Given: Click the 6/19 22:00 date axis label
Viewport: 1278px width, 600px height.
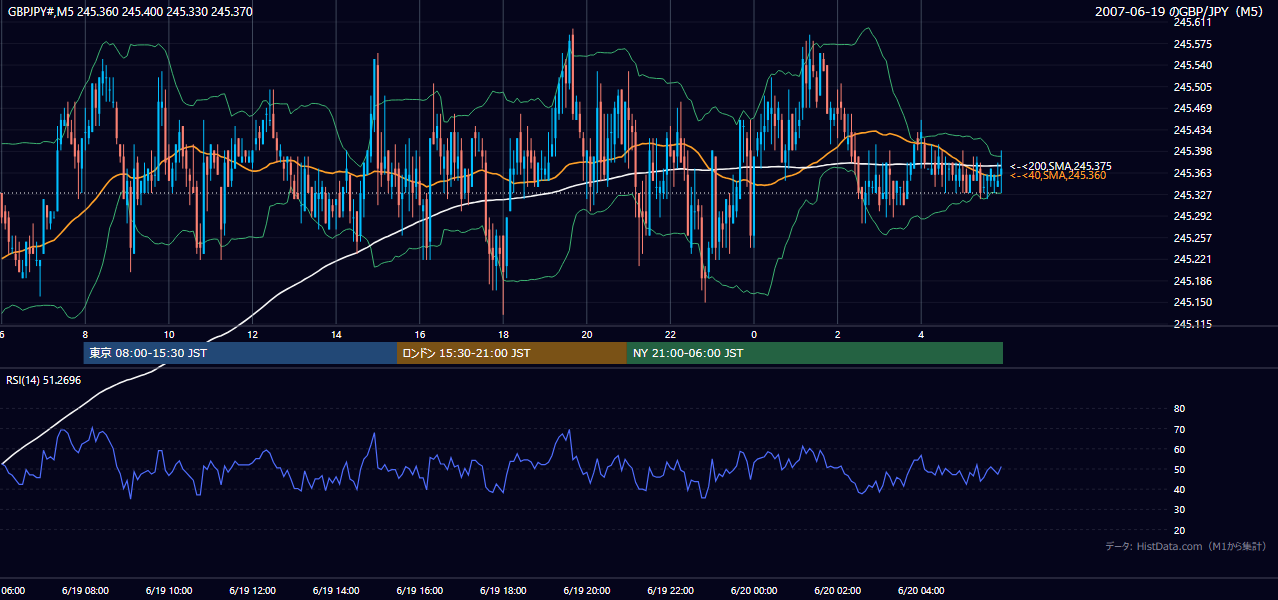Looking at the screenshot, I should (670, 591).
